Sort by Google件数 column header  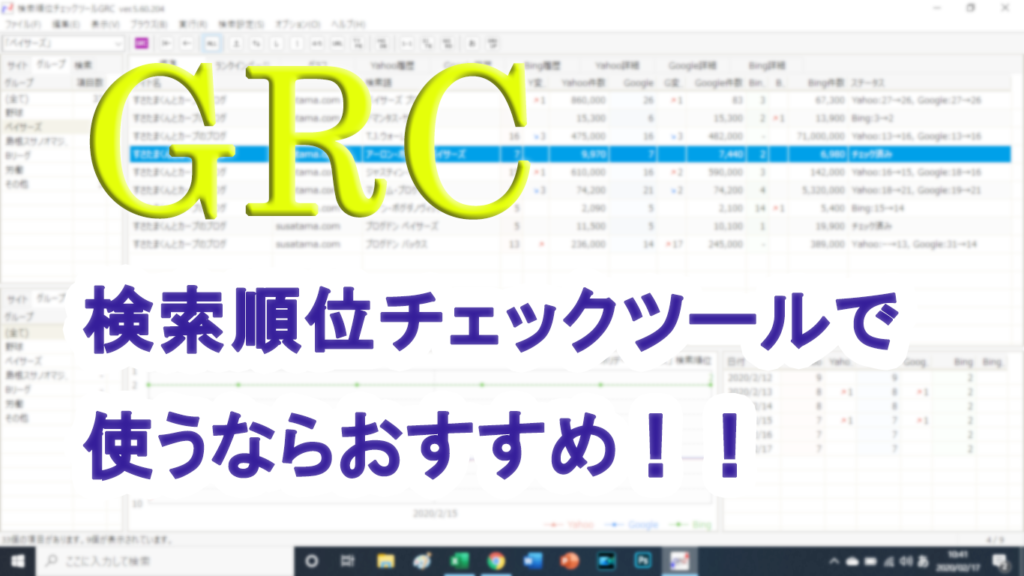pyautogui.click(x=717, y=83)
